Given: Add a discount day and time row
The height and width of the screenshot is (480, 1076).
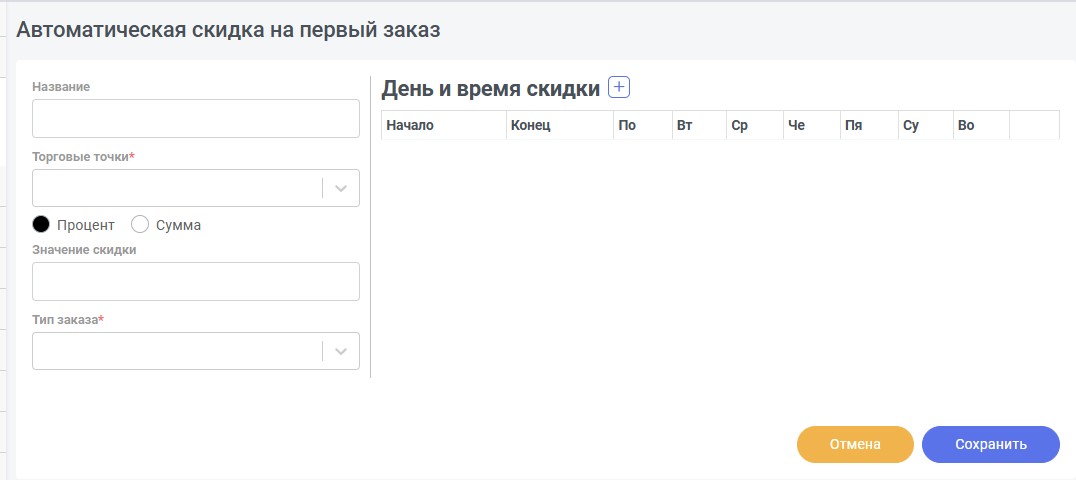Looking at the screenshot, I should (619, 87).
